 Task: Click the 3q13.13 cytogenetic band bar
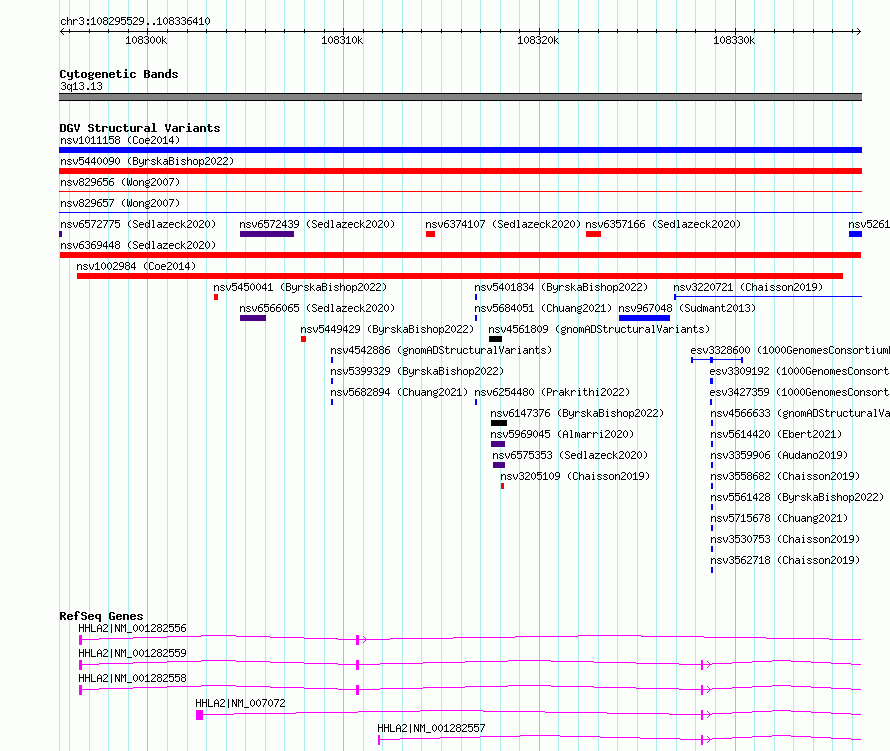460,97
